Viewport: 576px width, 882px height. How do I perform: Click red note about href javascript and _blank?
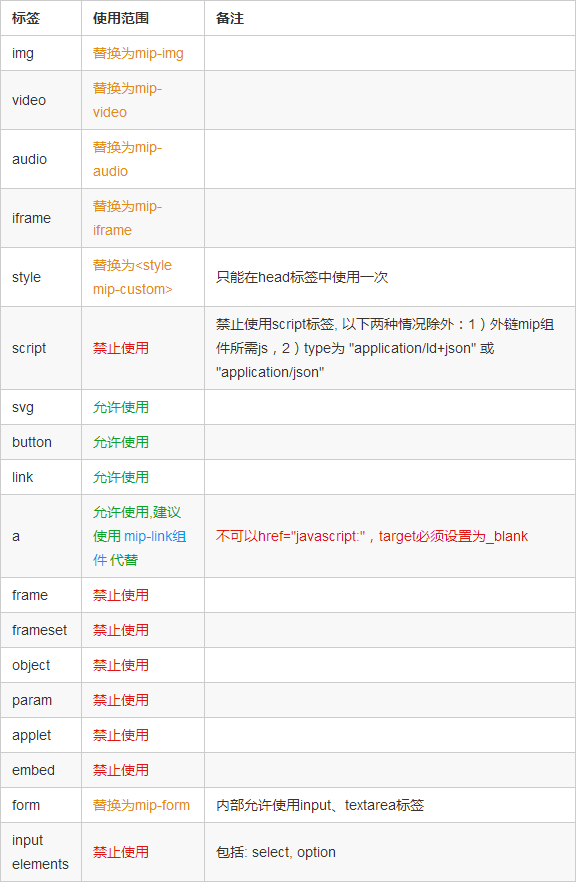(372, 537)
